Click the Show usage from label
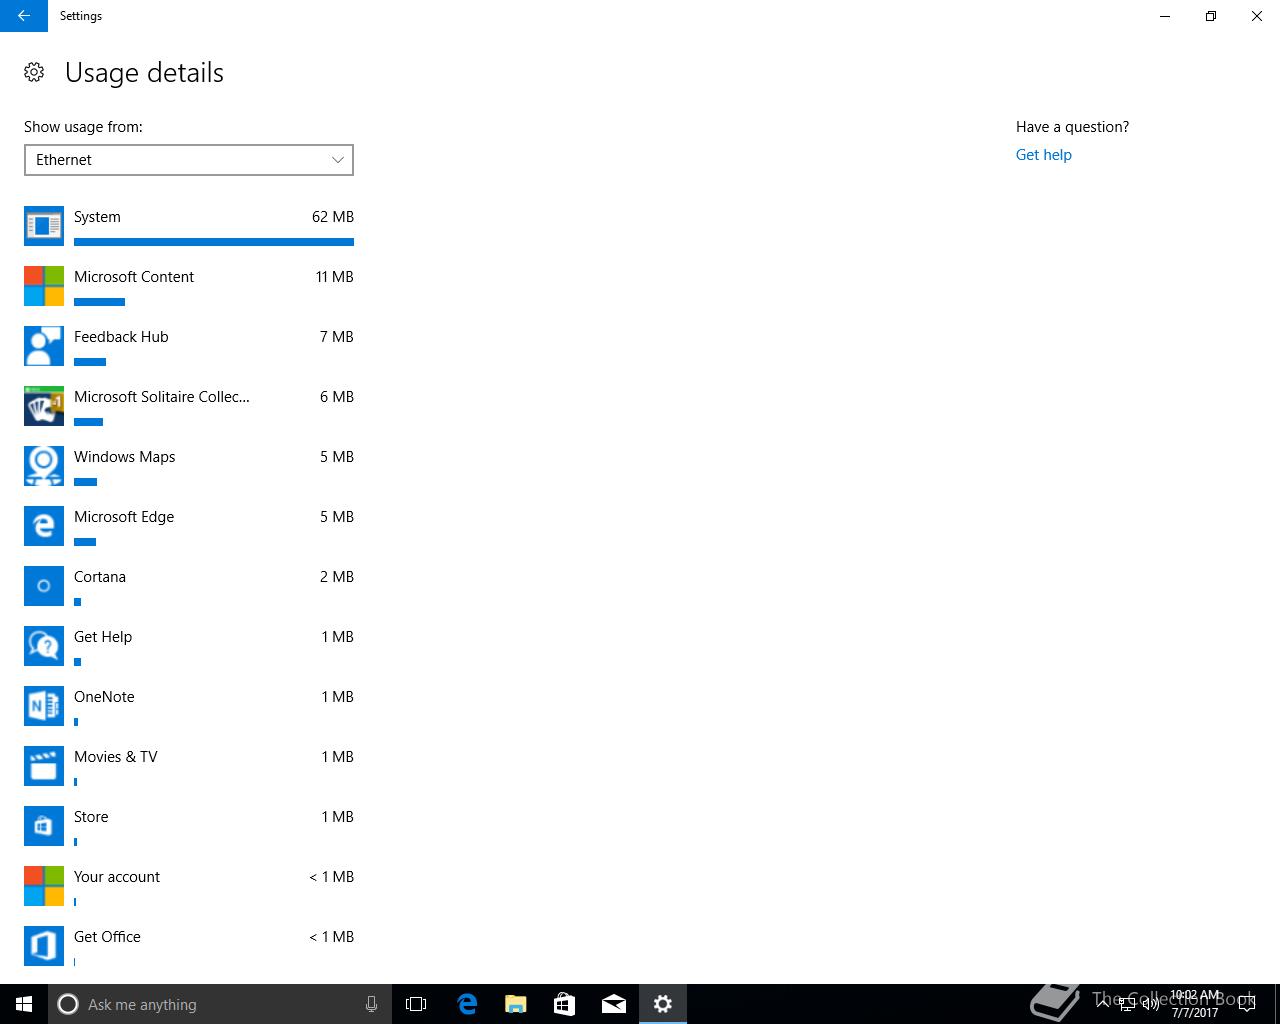 tap(83, 127)
